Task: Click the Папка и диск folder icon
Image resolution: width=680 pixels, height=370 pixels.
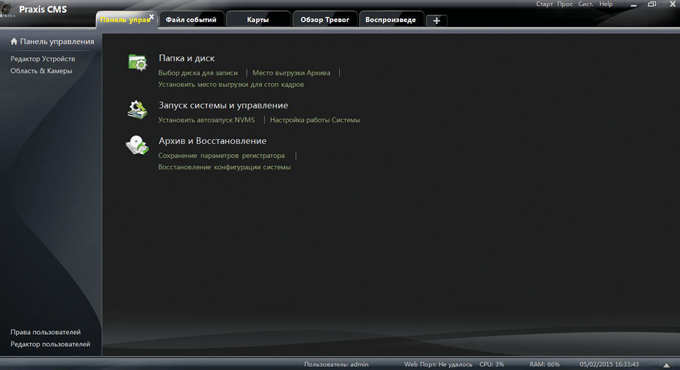Action: [x=137, y=62]
